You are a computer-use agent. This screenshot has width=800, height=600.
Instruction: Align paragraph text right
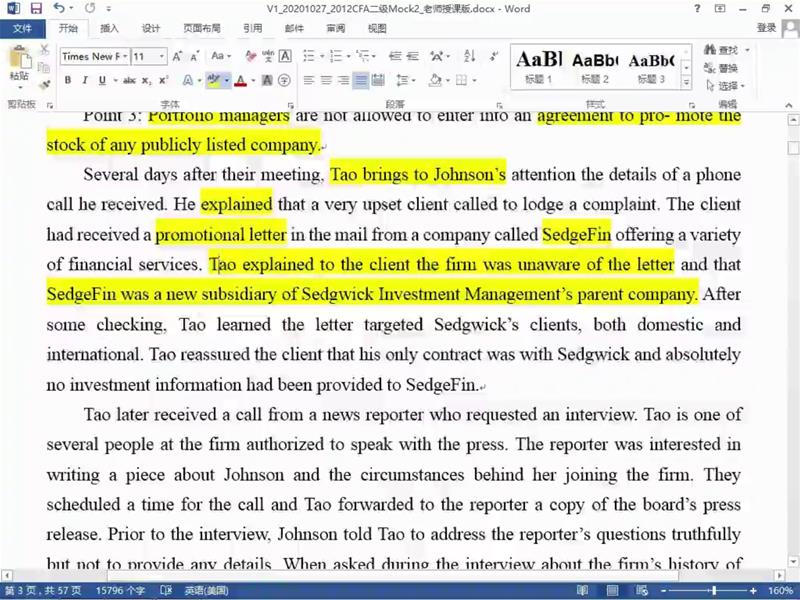tap(343, 80)
